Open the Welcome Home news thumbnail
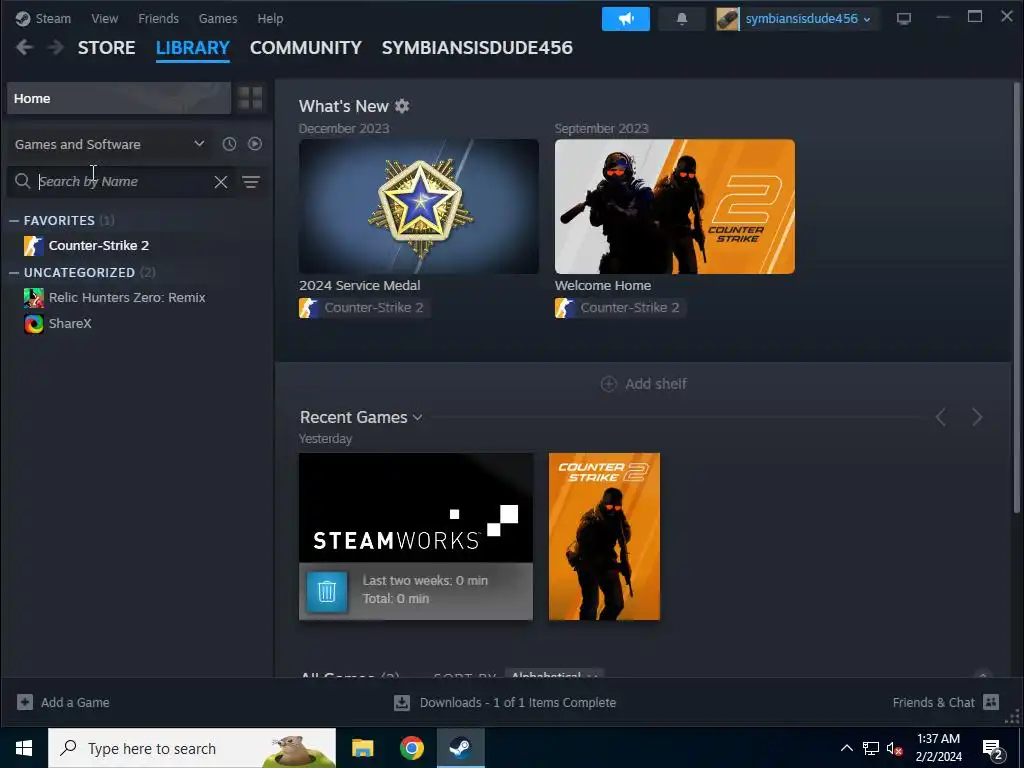The width and height of the screenshot is (1024, 768). pos(675,206)
